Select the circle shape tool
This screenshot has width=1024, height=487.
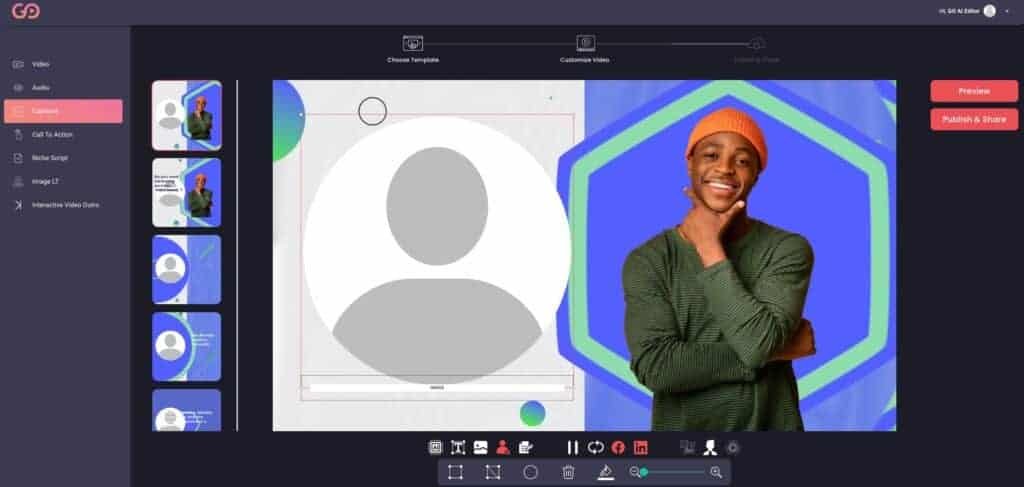pos(530,472)
